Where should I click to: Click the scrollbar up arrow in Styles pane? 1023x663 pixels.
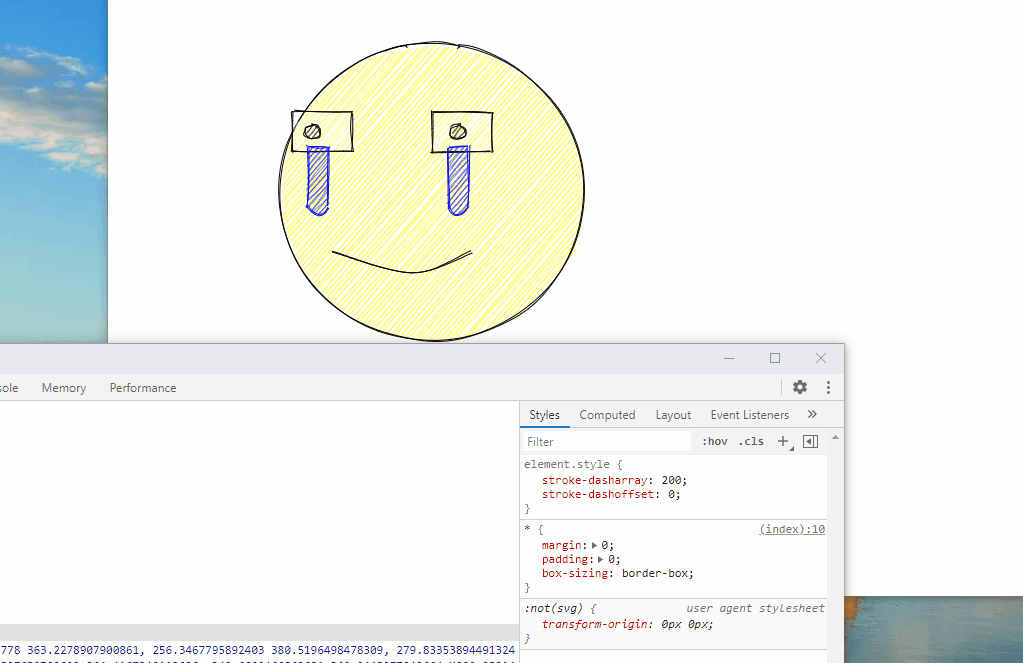point(835,436)
